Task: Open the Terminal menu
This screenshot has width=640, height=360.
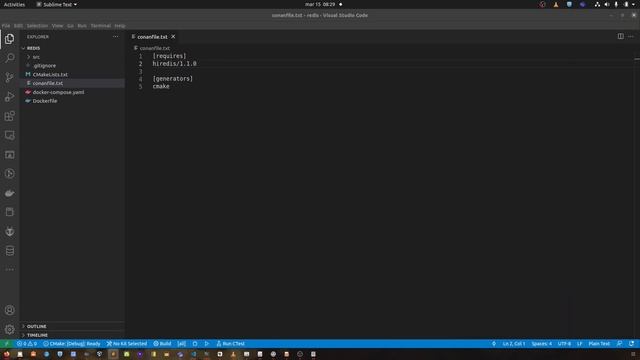Action: (x=100, y=26)
